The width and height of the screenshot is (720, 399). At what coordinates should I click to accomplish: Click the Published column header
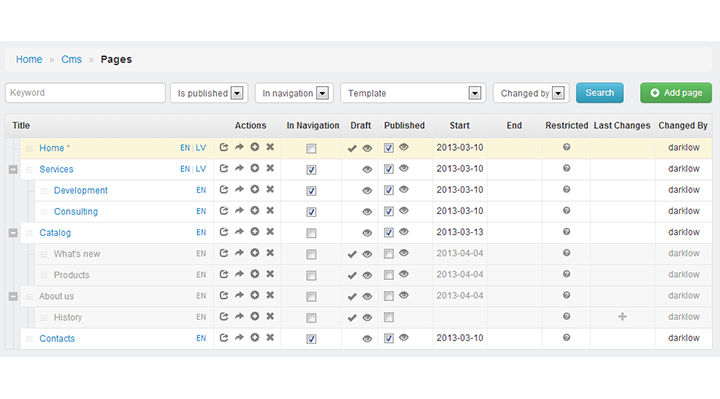[405, 125]
